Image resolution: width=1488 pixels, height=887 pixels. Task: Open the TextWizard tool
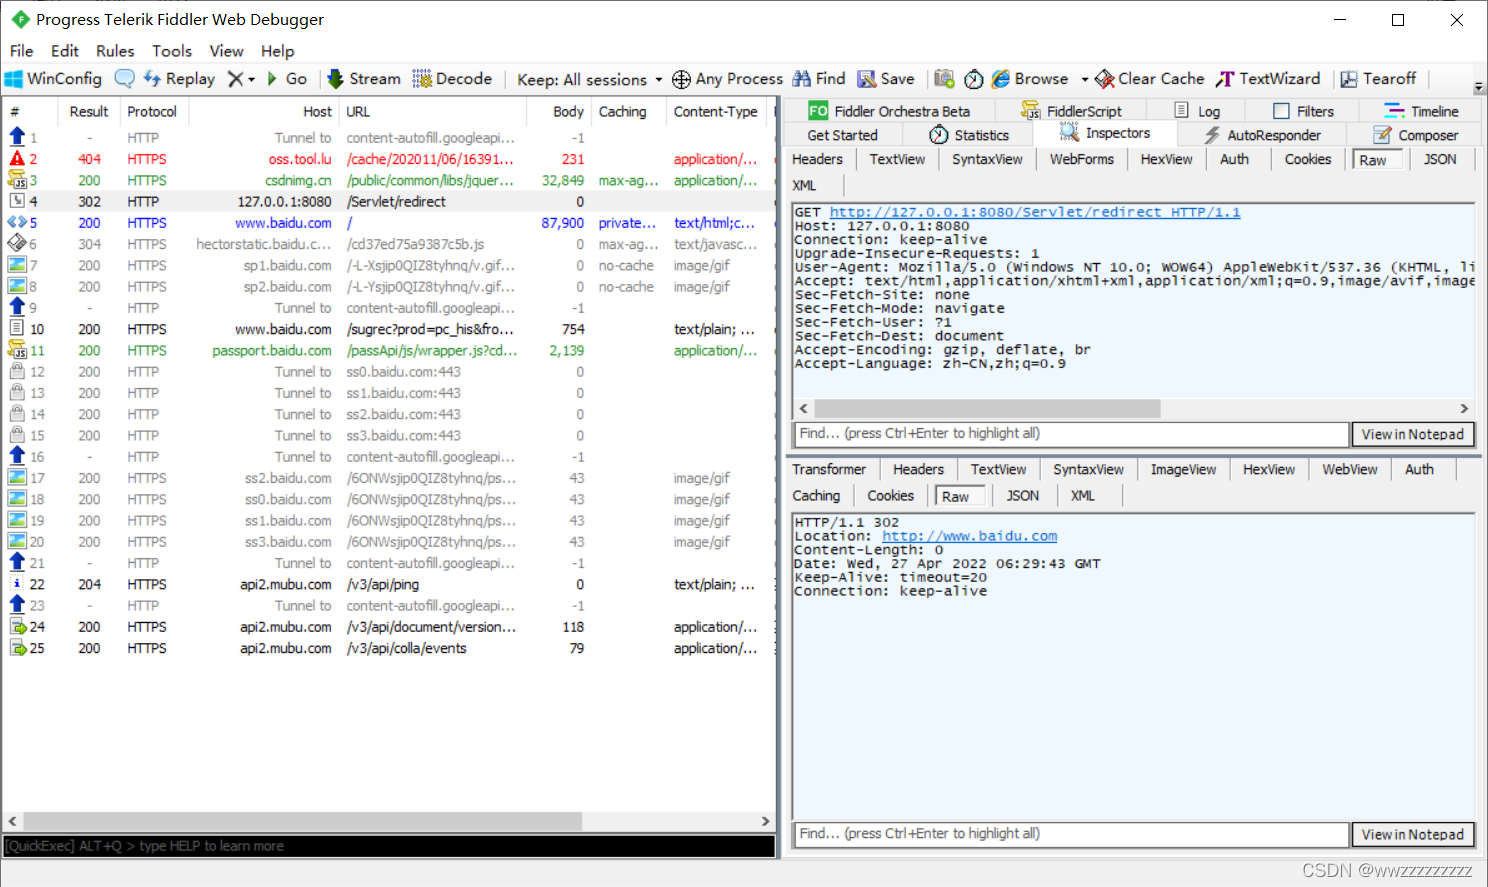click(x=1268, y=79)
